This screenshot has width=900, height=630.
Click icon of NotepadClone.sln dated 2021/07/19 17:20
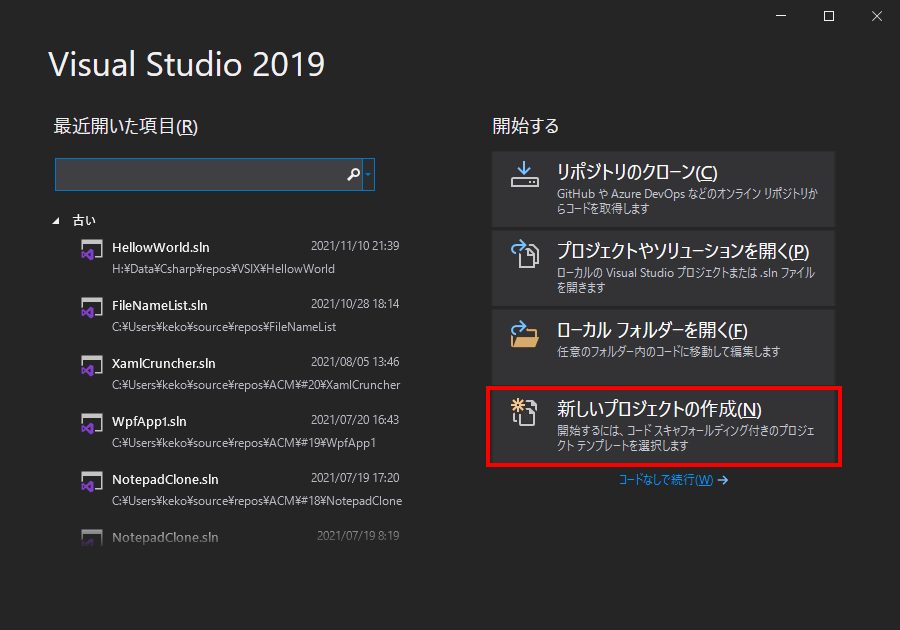92,482
